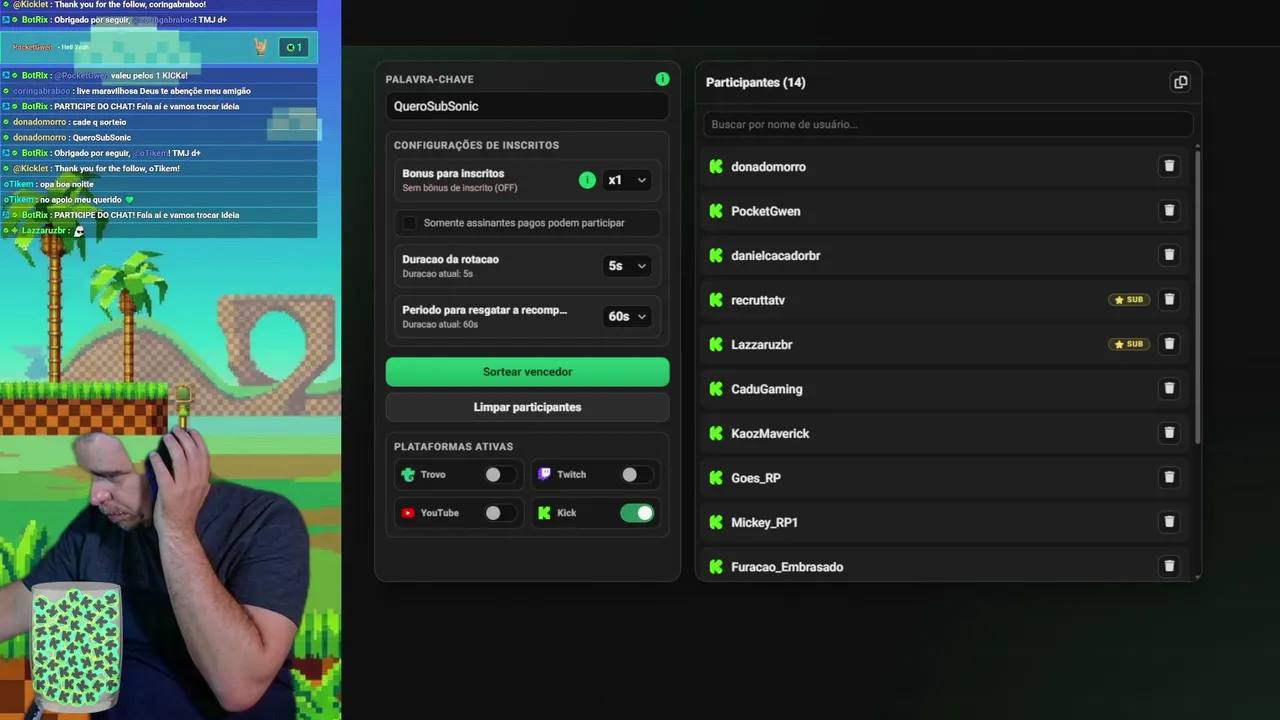Delete participant donadomorro with trash icon
Screen dimensions: 1280x720
(1169, 166)
